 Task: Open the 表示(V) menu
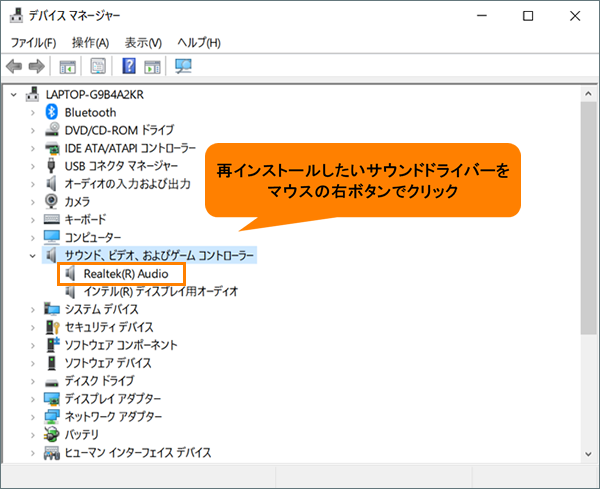tap(143, 42)
